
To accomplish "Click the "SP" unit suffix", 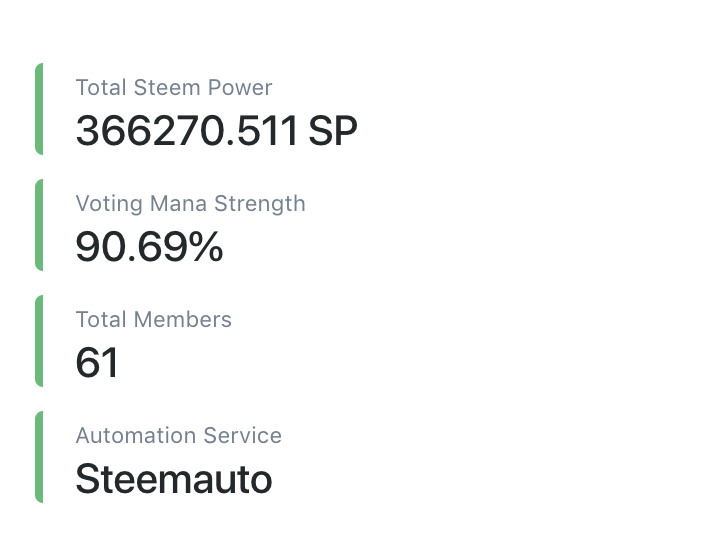I will point(332,131).
